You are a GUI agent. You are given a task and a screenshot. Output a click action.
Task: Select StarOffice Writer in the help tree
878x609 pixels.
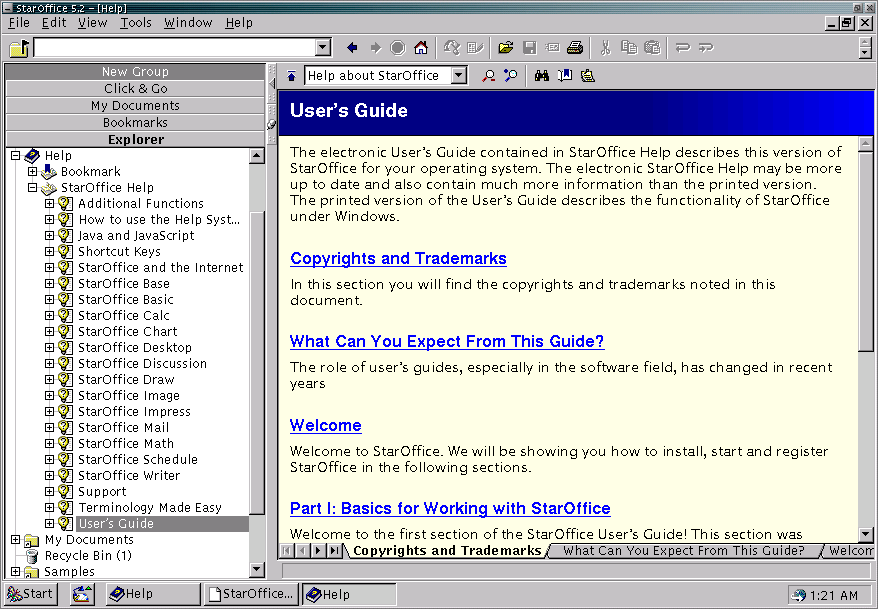point(129,475)
